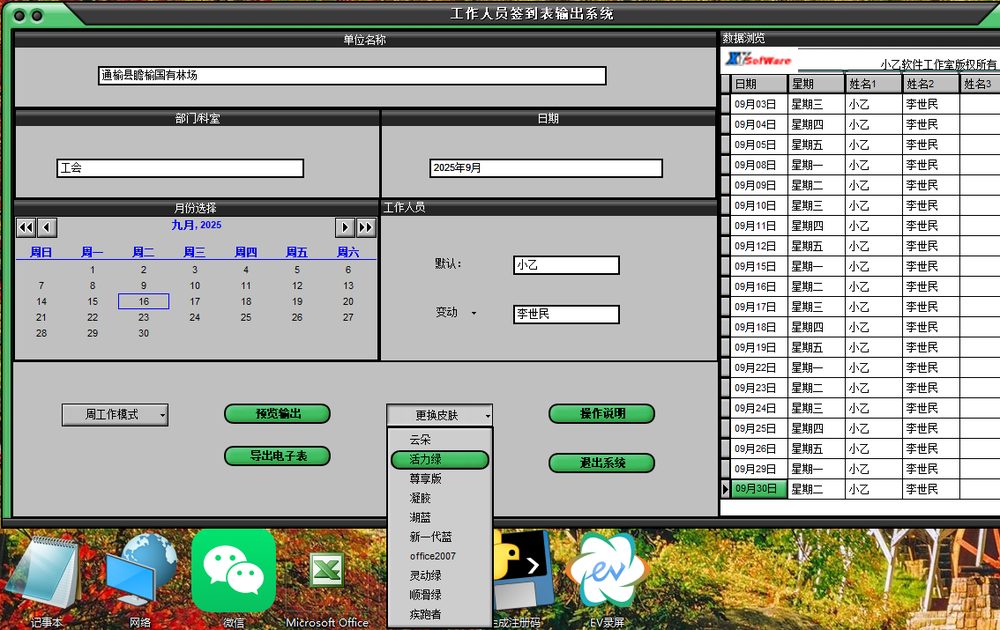Click 李世民 in the 09月22日 row
The image size is (1000, 630).
click(x=931, y=368)
